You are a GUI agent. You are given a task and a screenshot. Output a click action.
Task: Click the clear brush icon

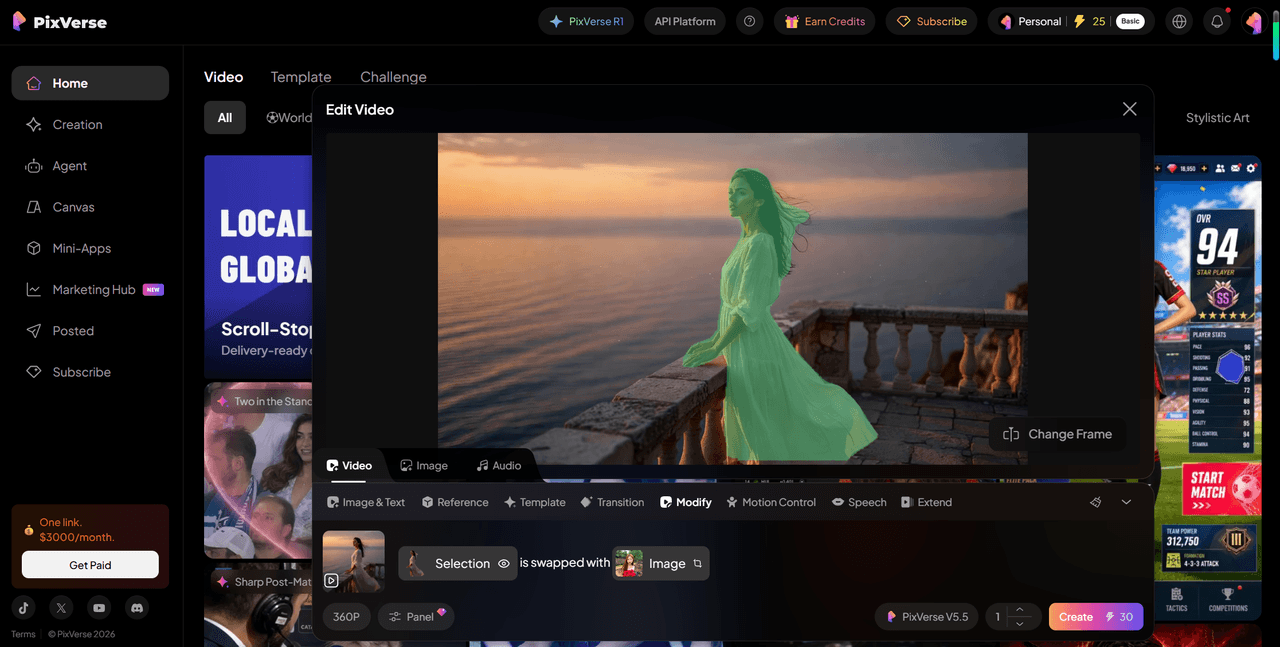point(1096,502)
